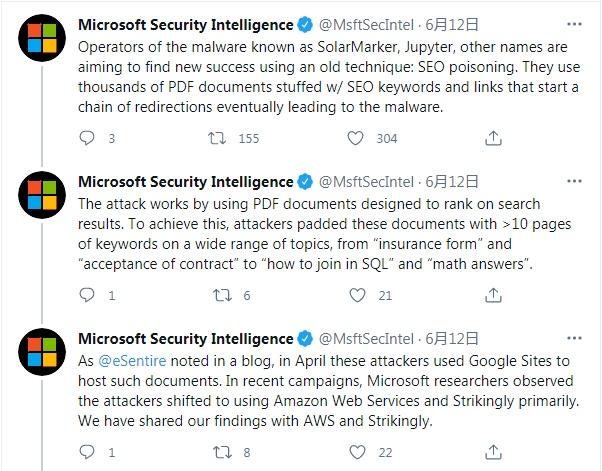Like the tweet with 21 likes

(356, 295)
